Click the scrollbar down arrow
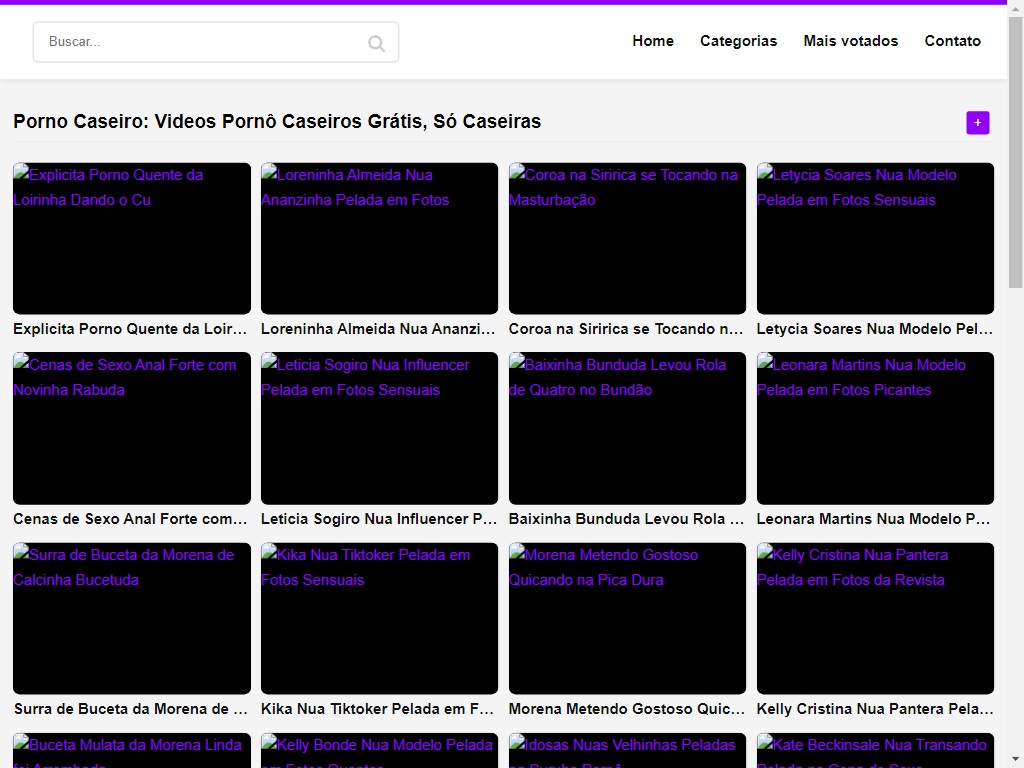Viewport: 1024px width, 768px height. [1015, 758]
